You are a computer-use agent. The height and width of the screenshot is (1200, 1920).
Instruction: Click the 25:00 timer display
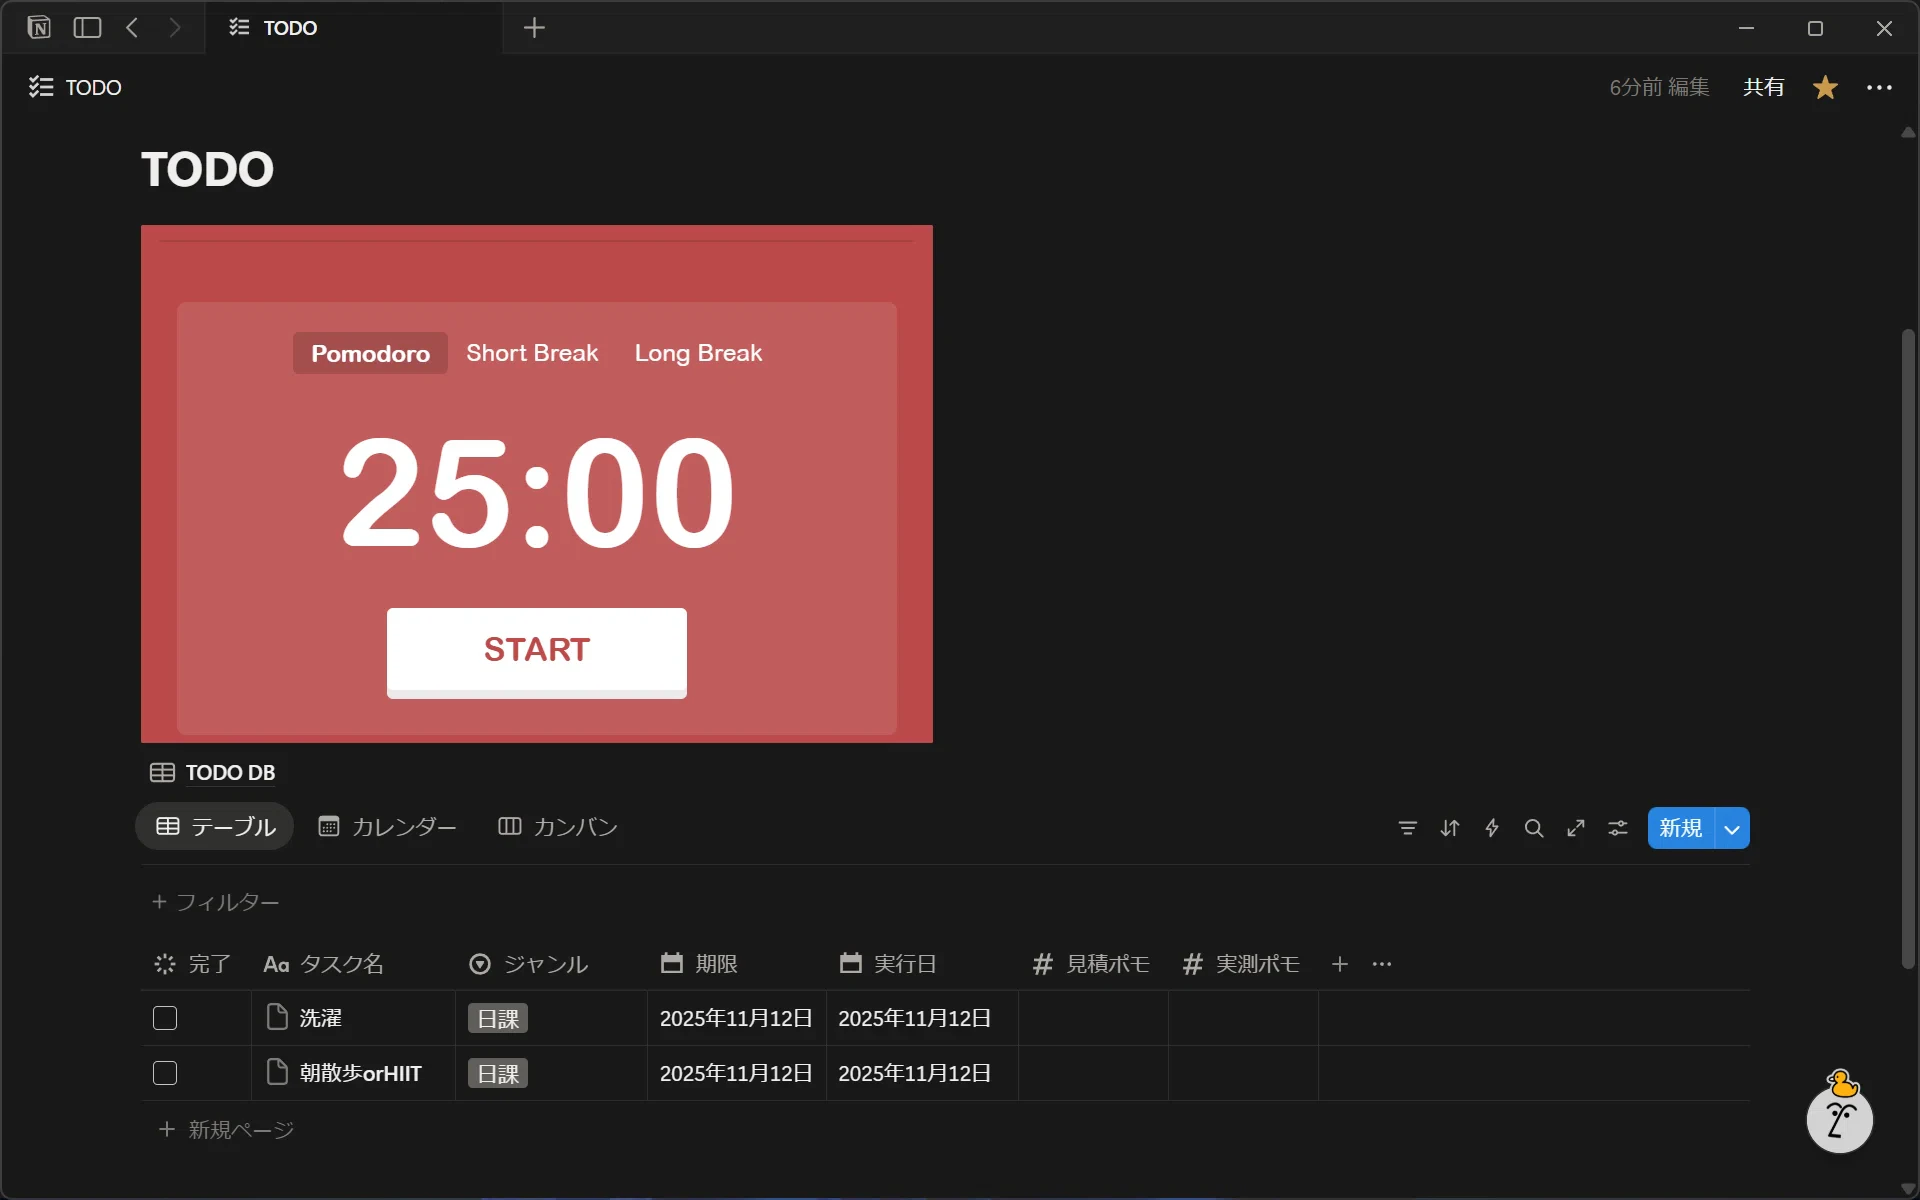coord(537,492)
